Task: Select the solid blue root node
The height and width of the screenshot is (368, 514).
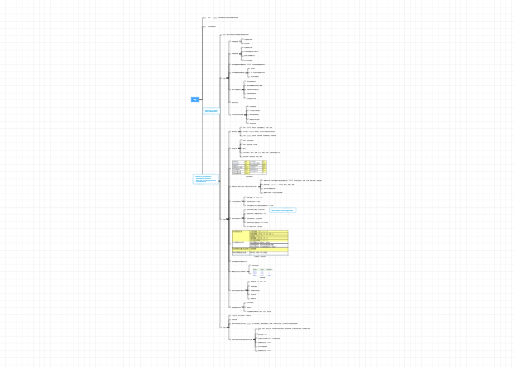Action: (195, 99)
